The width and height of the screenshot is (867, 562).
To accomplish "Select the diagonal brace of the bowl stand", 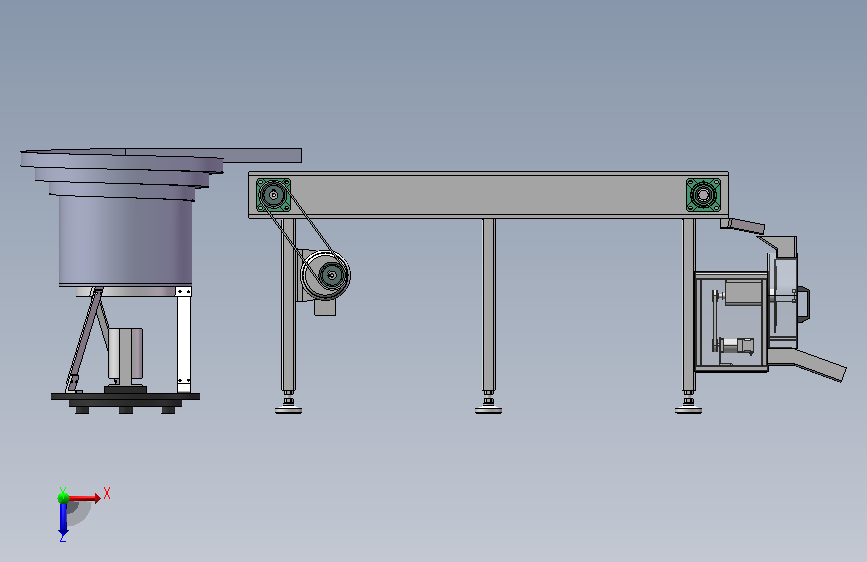I will click(84, 338).
